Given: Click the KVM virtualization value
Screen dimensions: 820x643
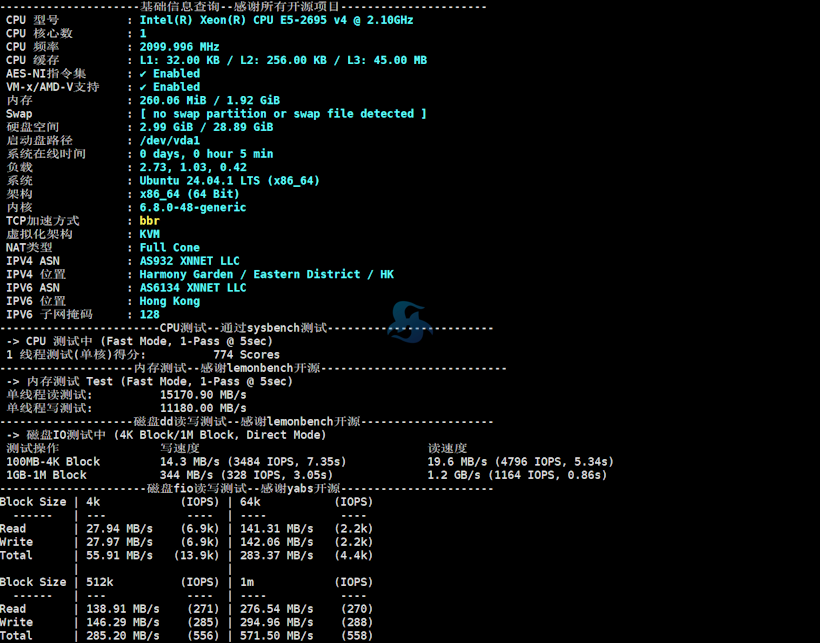Looking at the screenshot, I should [150, 234].
